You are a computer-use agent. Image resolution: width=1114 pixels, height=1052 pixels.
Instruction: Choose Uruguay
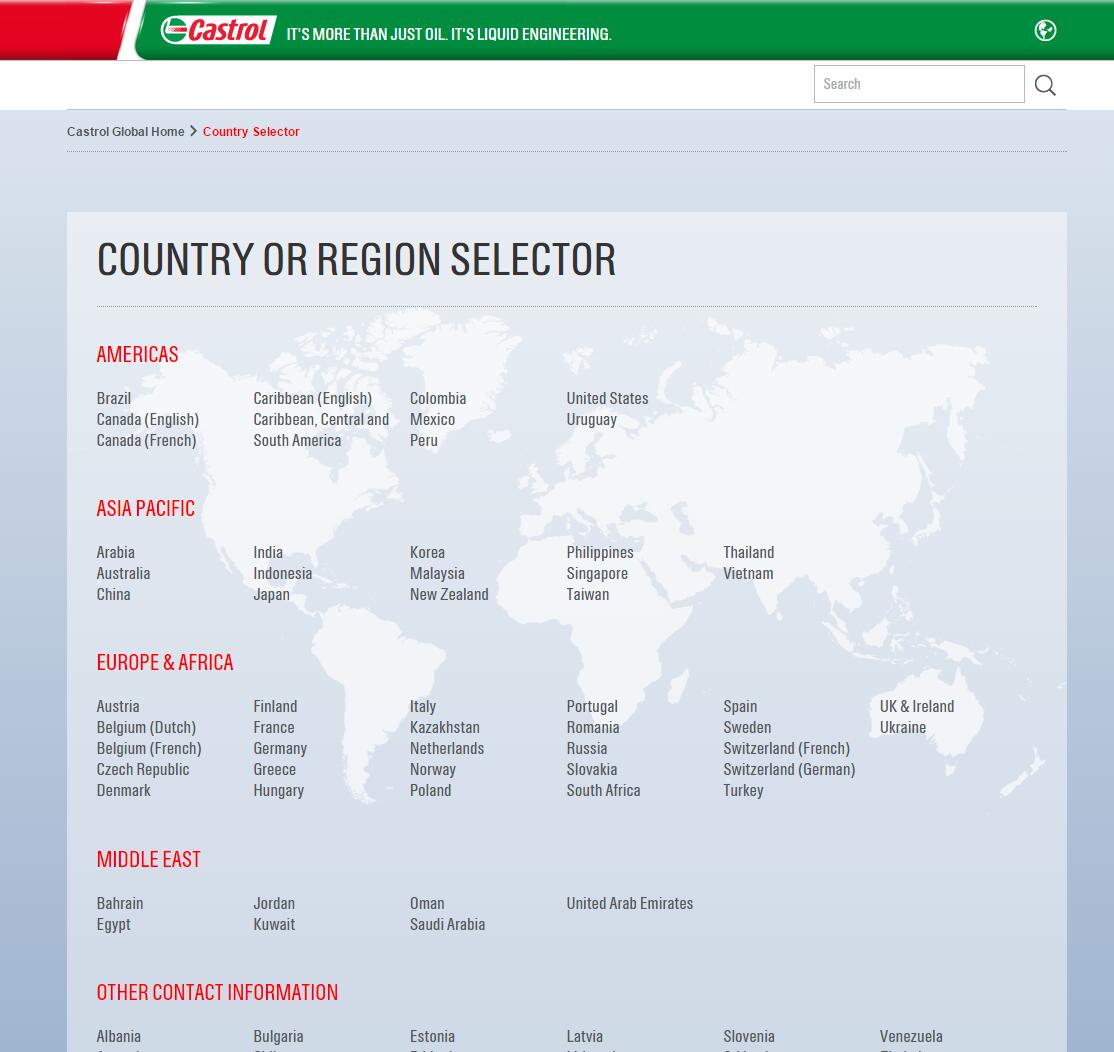[x=592, y=420]
